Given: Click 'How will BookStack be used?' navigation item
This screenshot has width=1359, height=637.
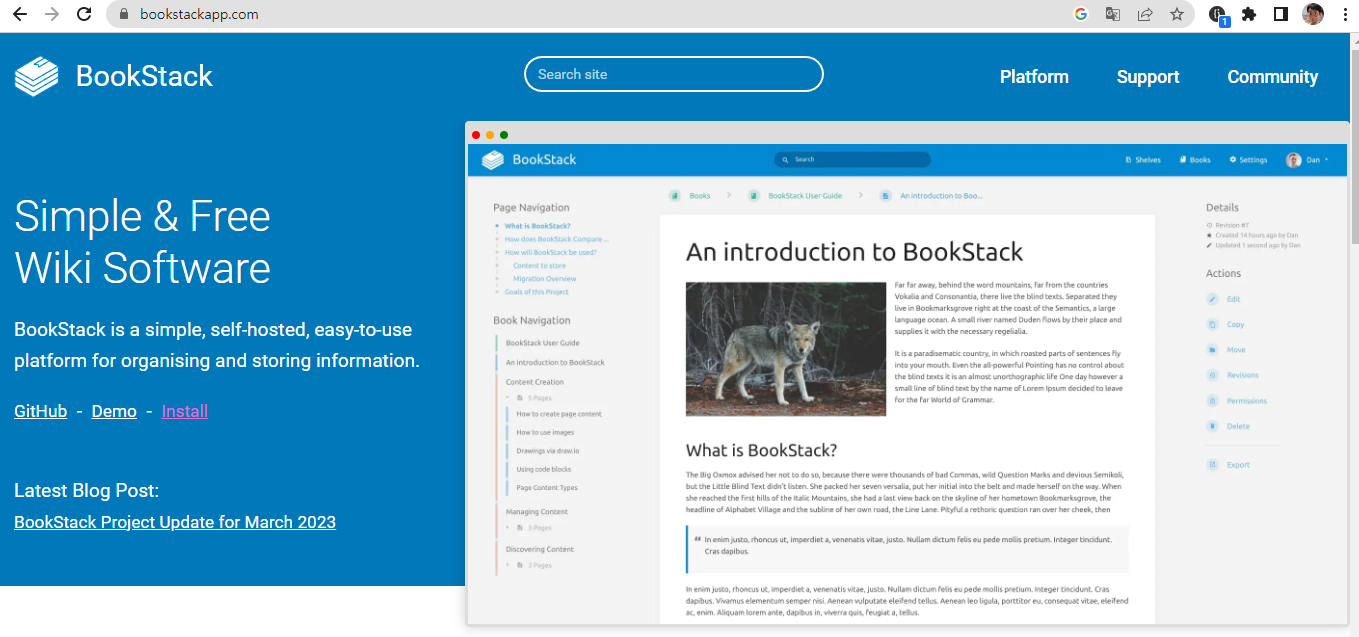Looking at the screenshot, I should click(550, 252).
